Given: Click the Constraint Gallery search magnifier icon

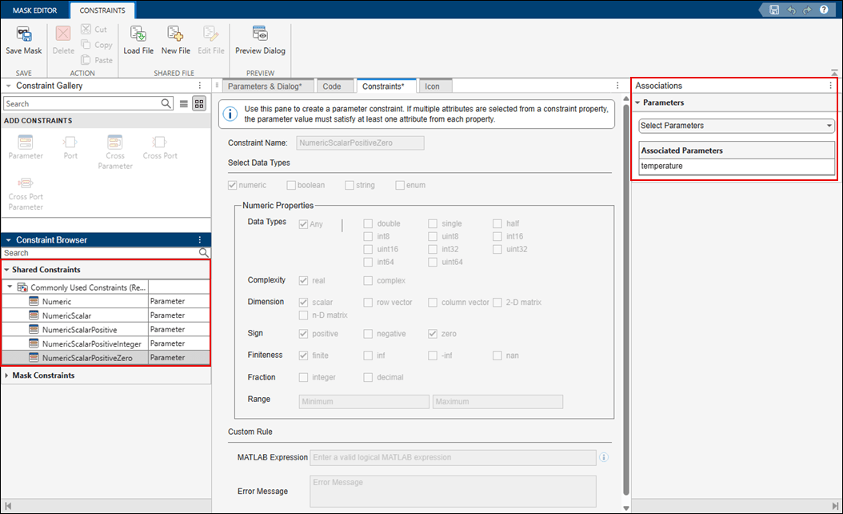Looking at the screenshot, I should (x=166, y=103).
